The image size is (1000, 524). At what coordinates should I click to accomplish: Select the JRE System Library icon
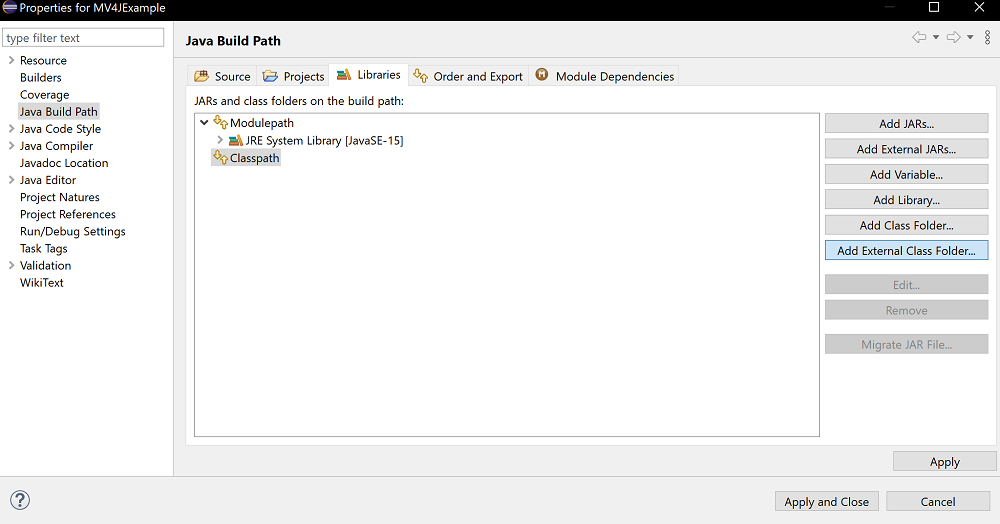coord(235,140)
